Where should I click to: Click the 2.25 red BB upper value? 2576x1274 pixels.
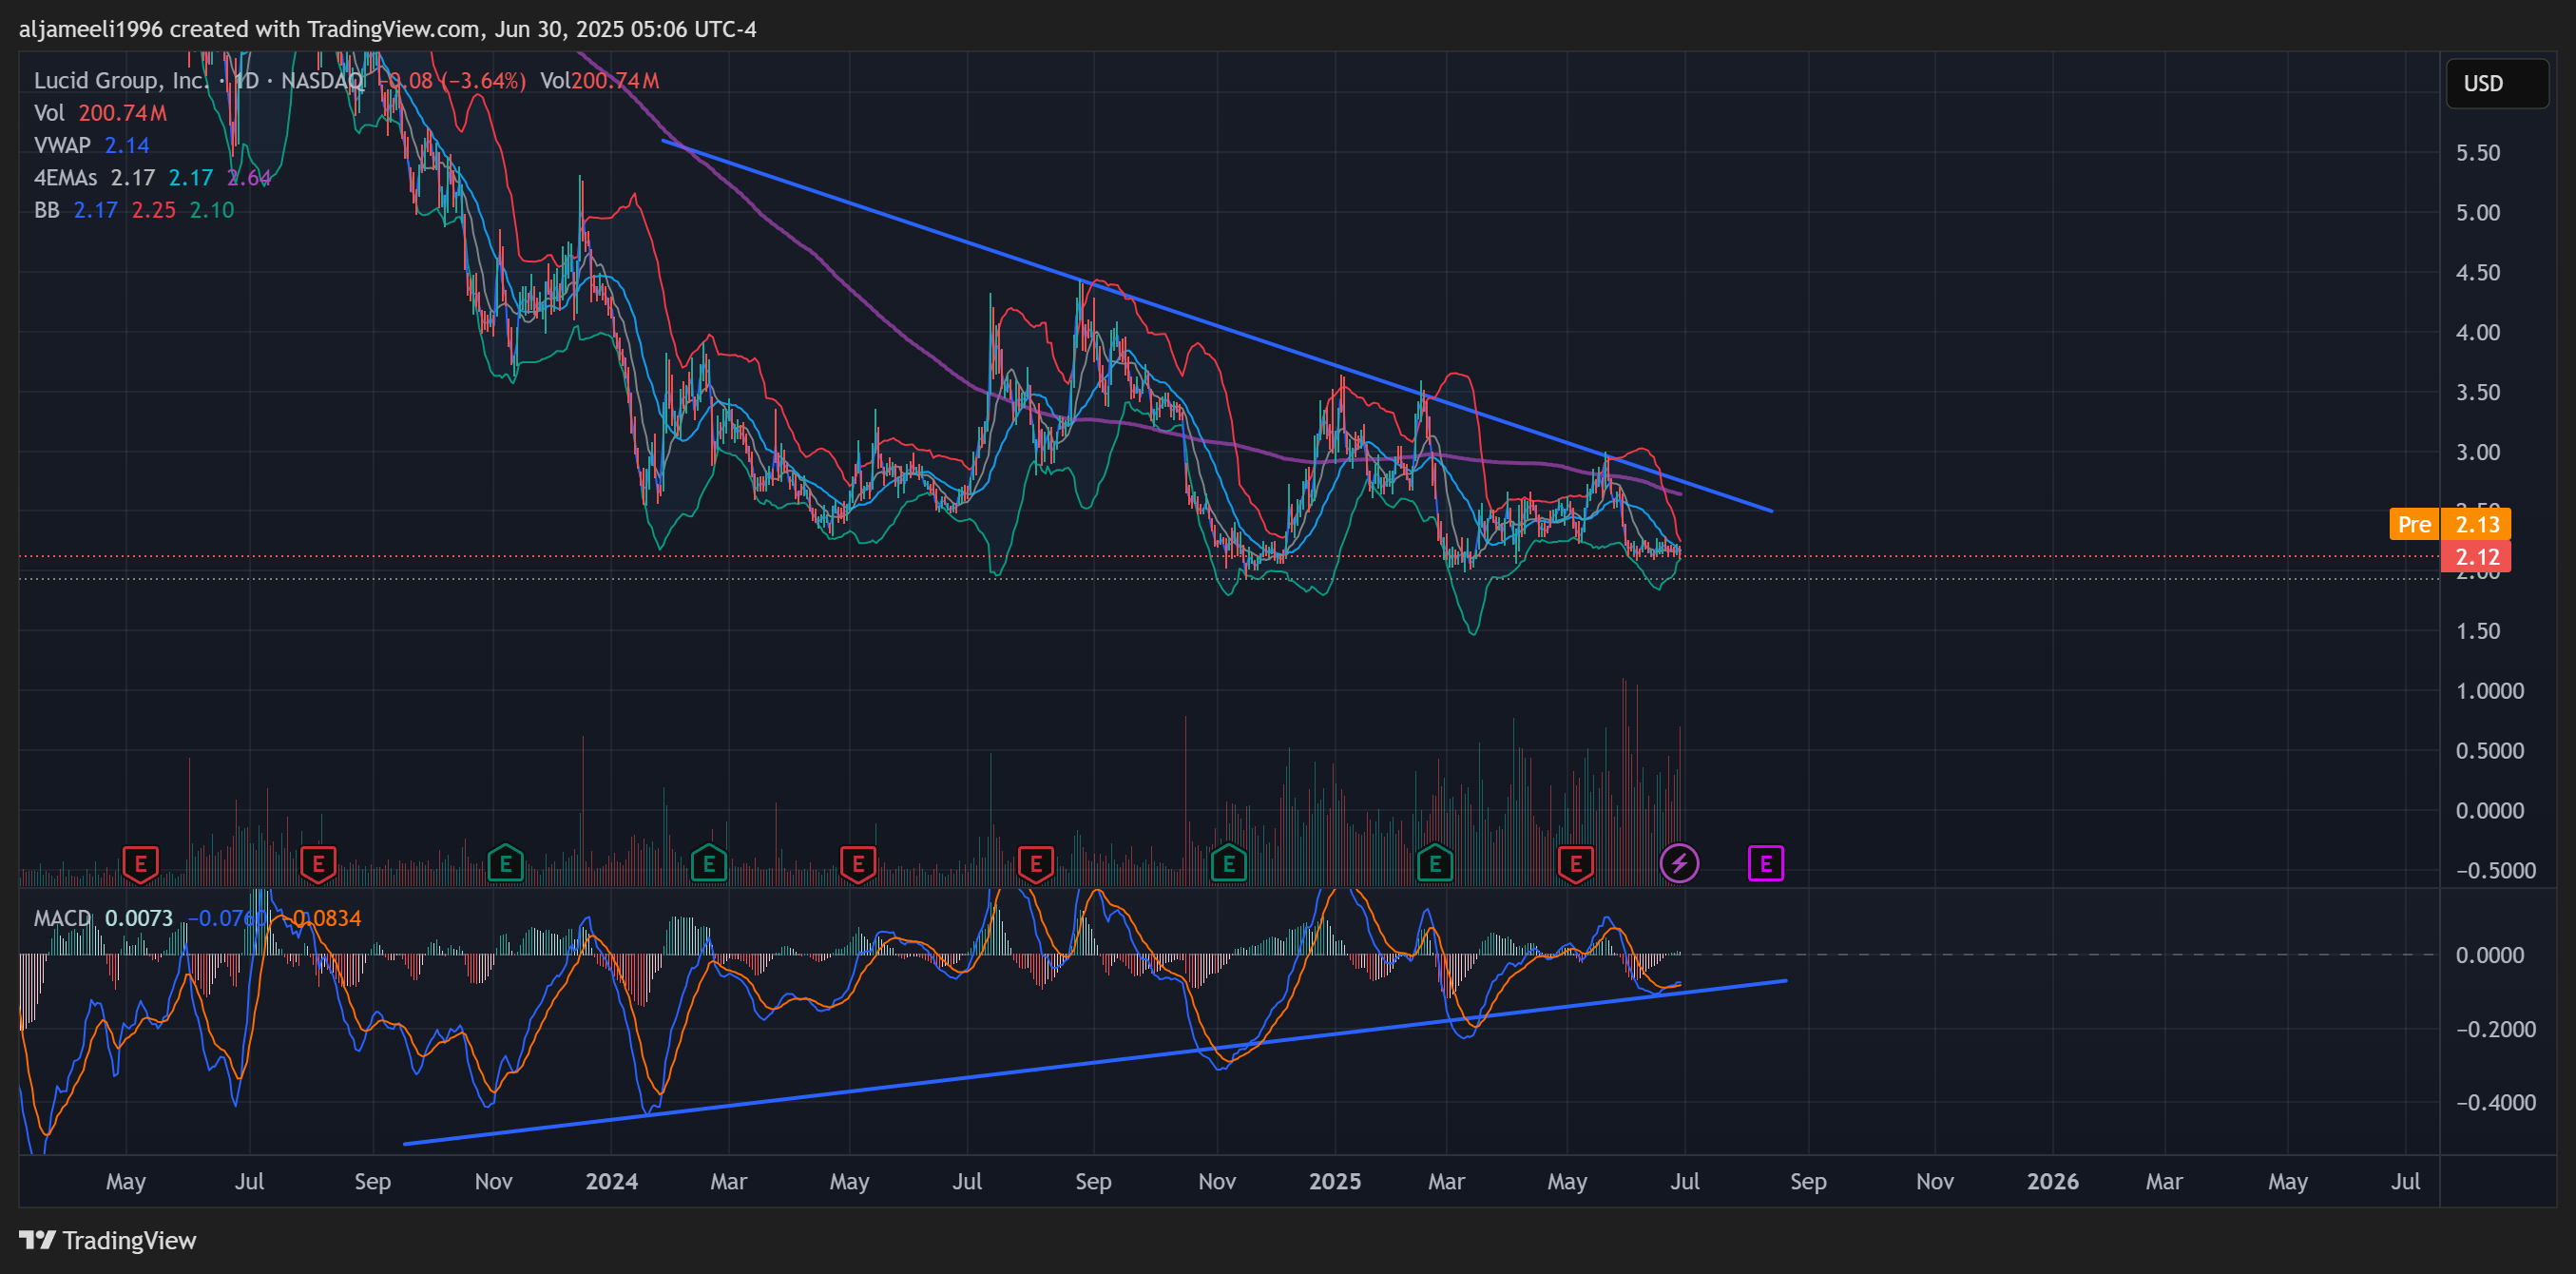click(x=154, y=210)
